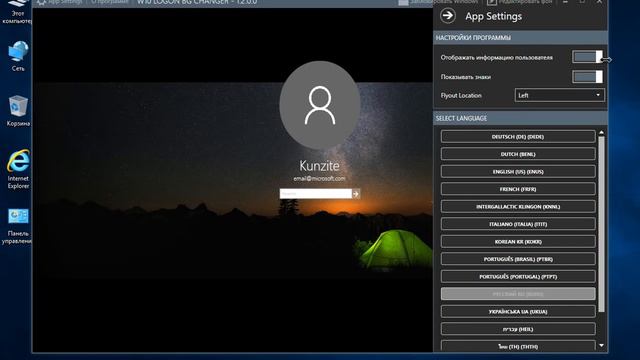Click the 'Kunzite' user name text
The image size is (640, 360).
click(319, 166)
